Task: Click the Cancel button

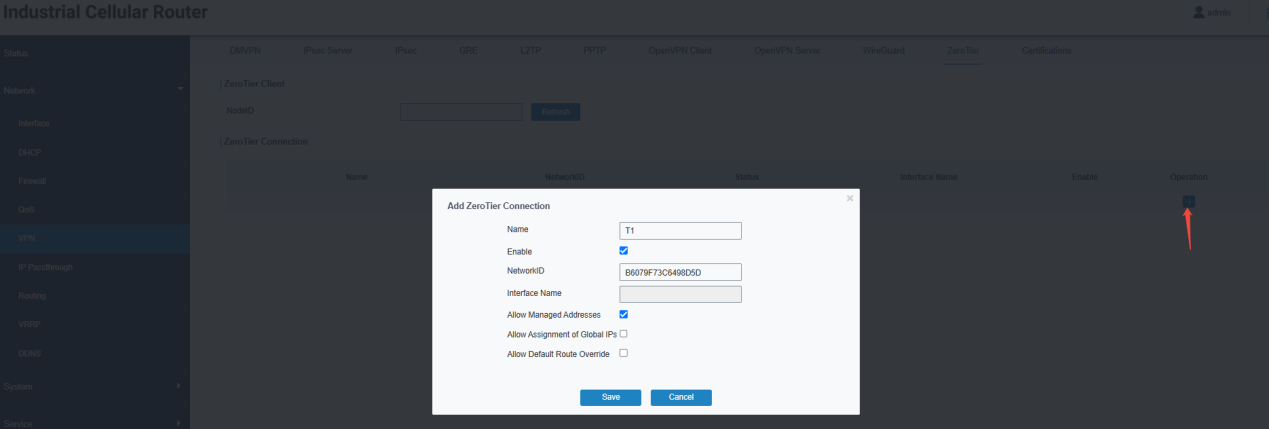Action: 681,397
